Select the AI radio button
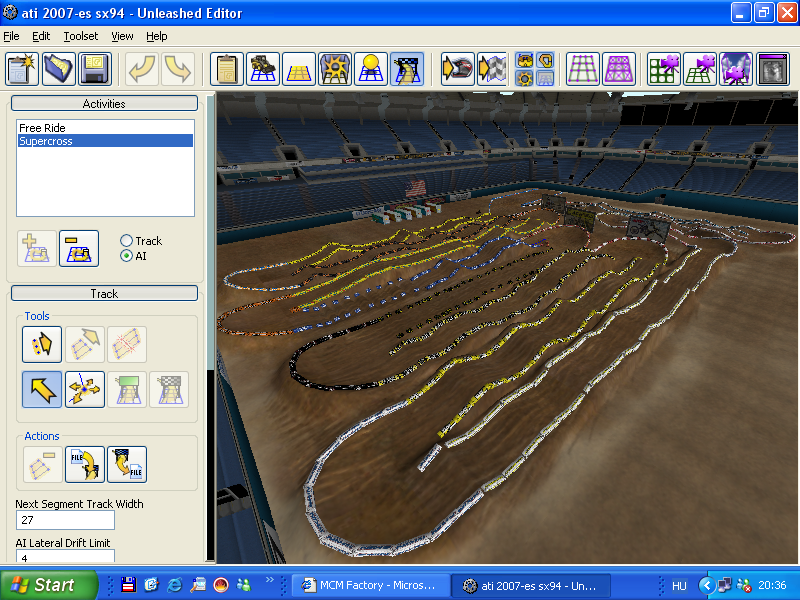This screenshot has width=800, height=600. coord(127,256)
